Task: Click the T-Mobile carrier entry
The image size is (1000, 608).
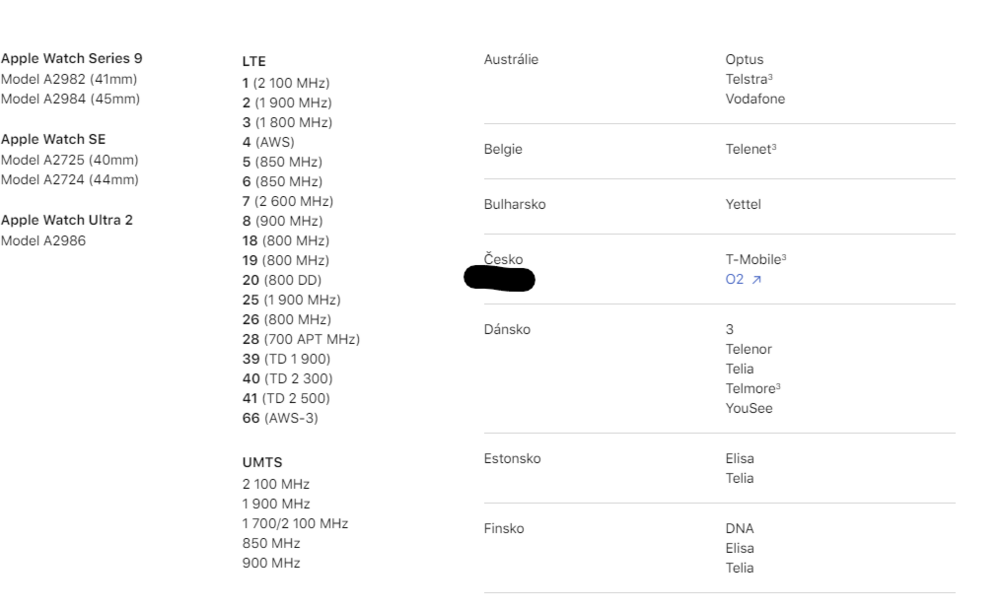Action: (755, 260)
